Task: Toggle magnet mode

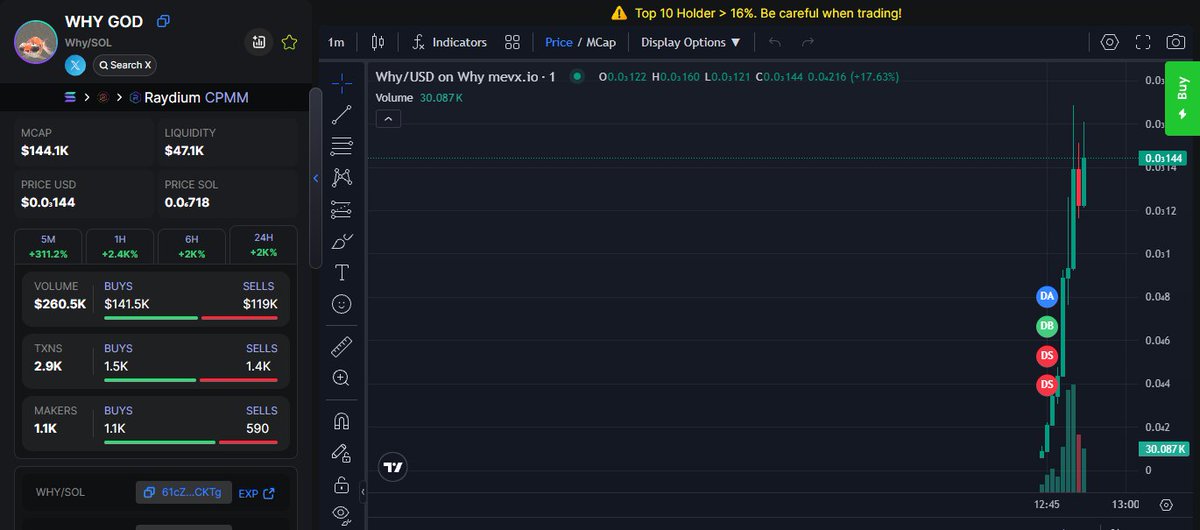Action: tap(342, 421)
